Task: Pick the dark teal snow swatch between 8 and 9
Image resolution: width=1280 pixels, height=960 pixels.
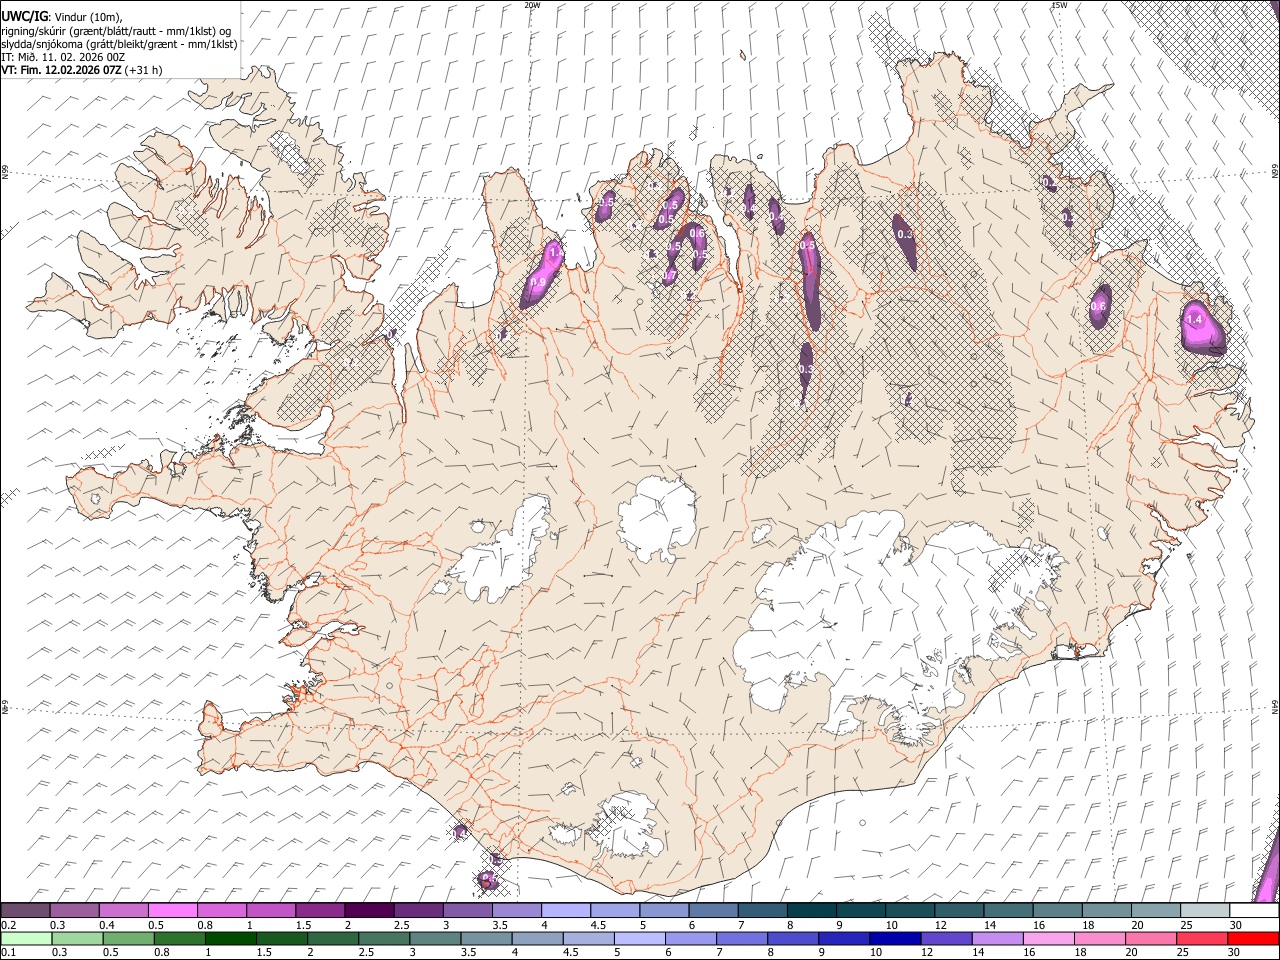Action: coord(812,910)
